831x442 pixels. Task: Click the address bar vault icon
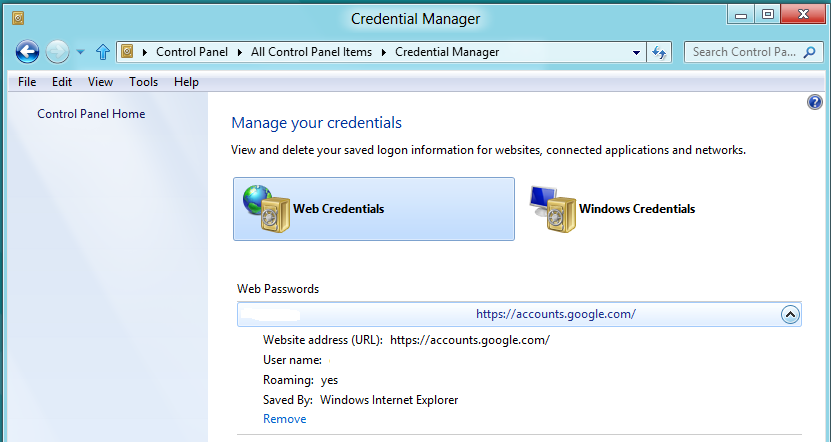tap(127, 51)
